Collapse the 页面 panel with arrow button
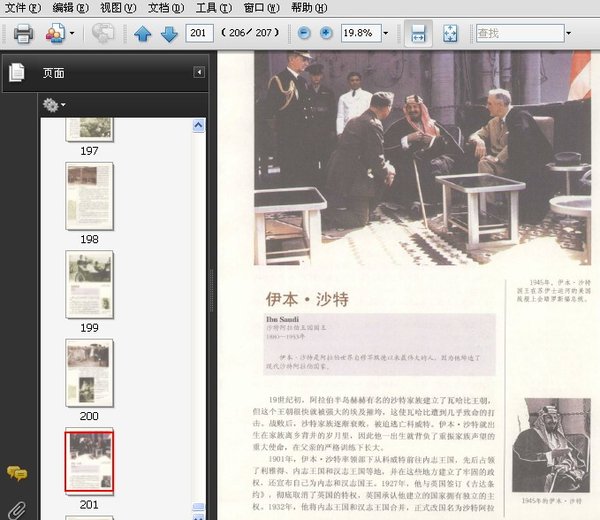 [x=199, y=72]
